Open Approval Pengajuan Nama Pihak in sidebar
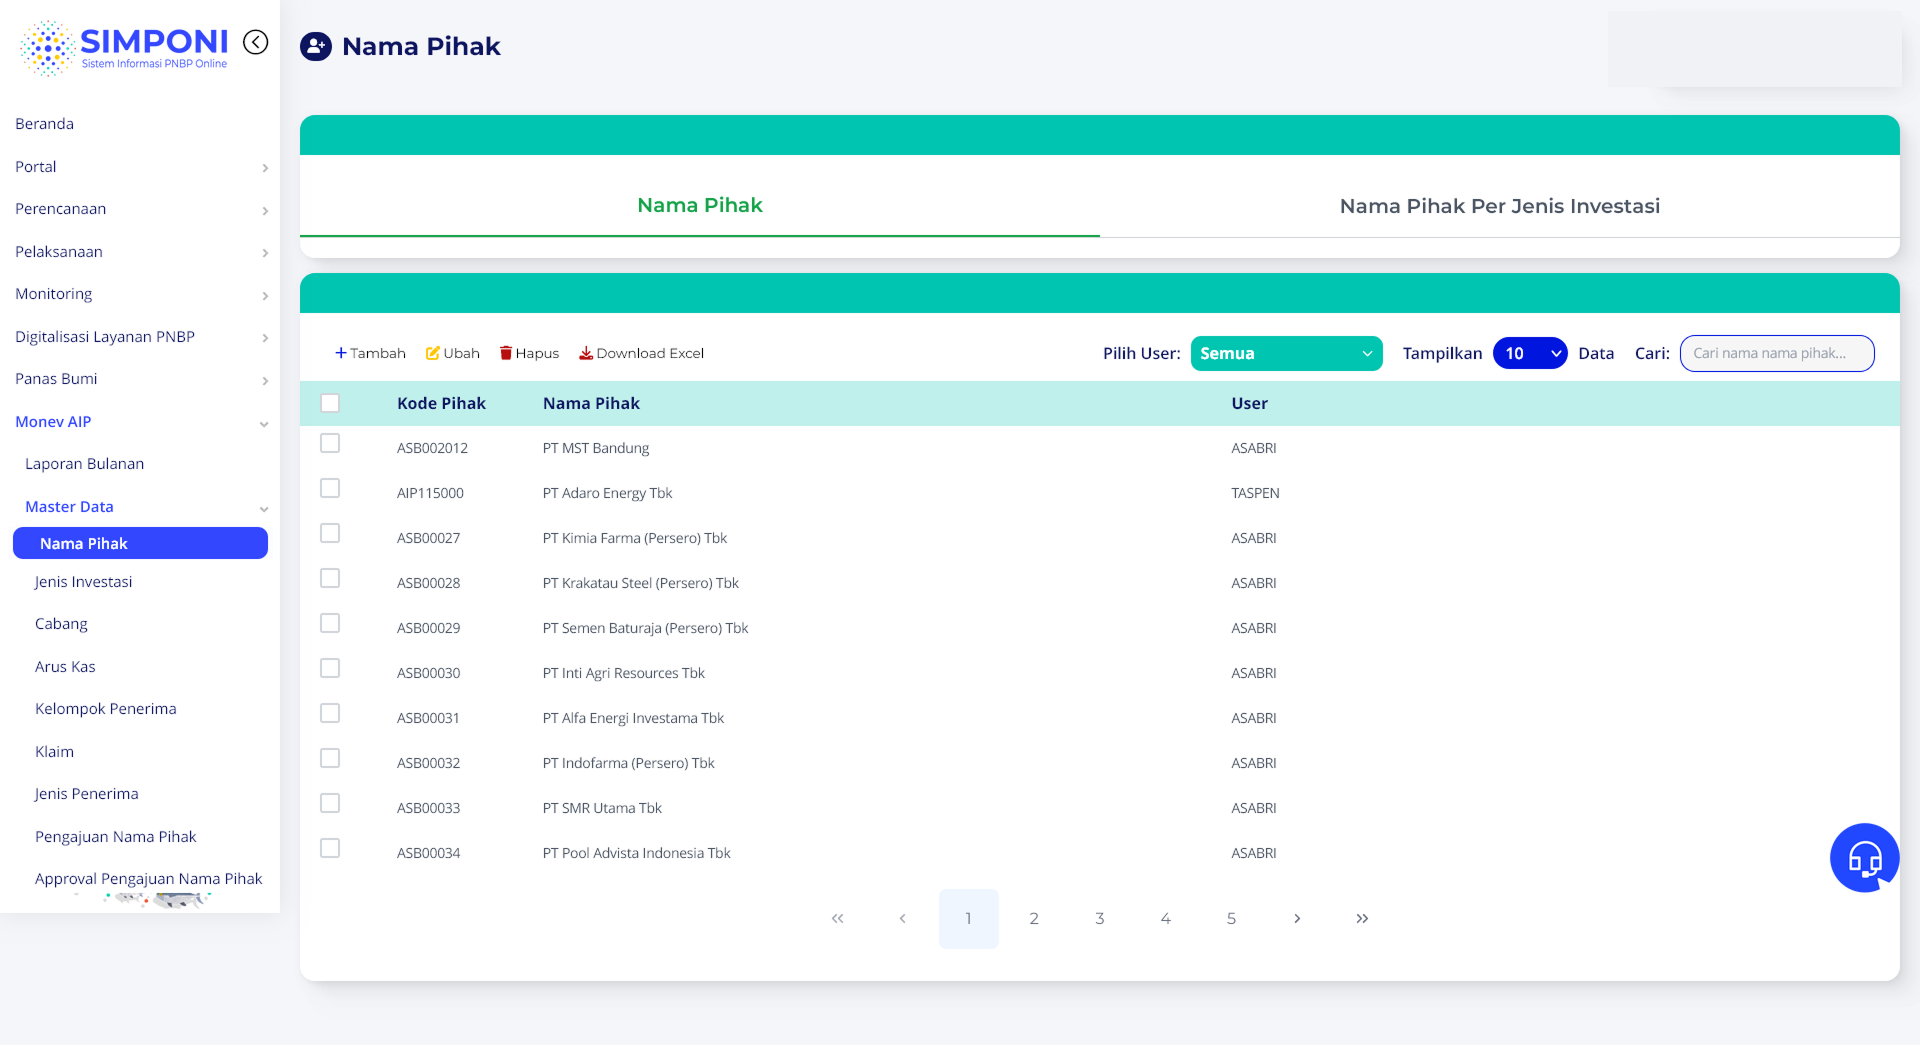 [x=148, y=879]
